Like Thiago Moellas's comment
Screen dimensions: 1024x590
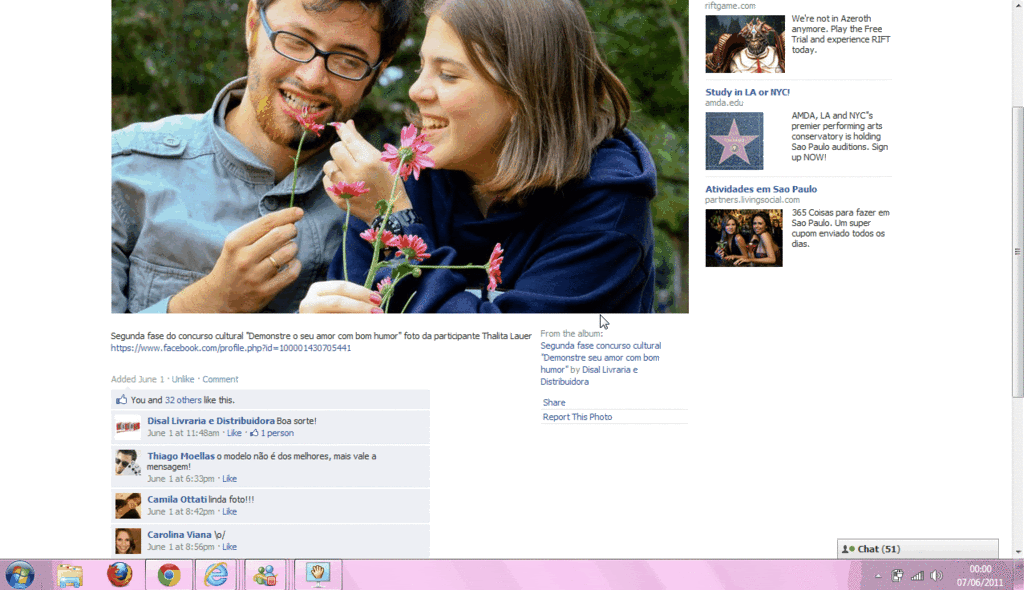point(229,479)
